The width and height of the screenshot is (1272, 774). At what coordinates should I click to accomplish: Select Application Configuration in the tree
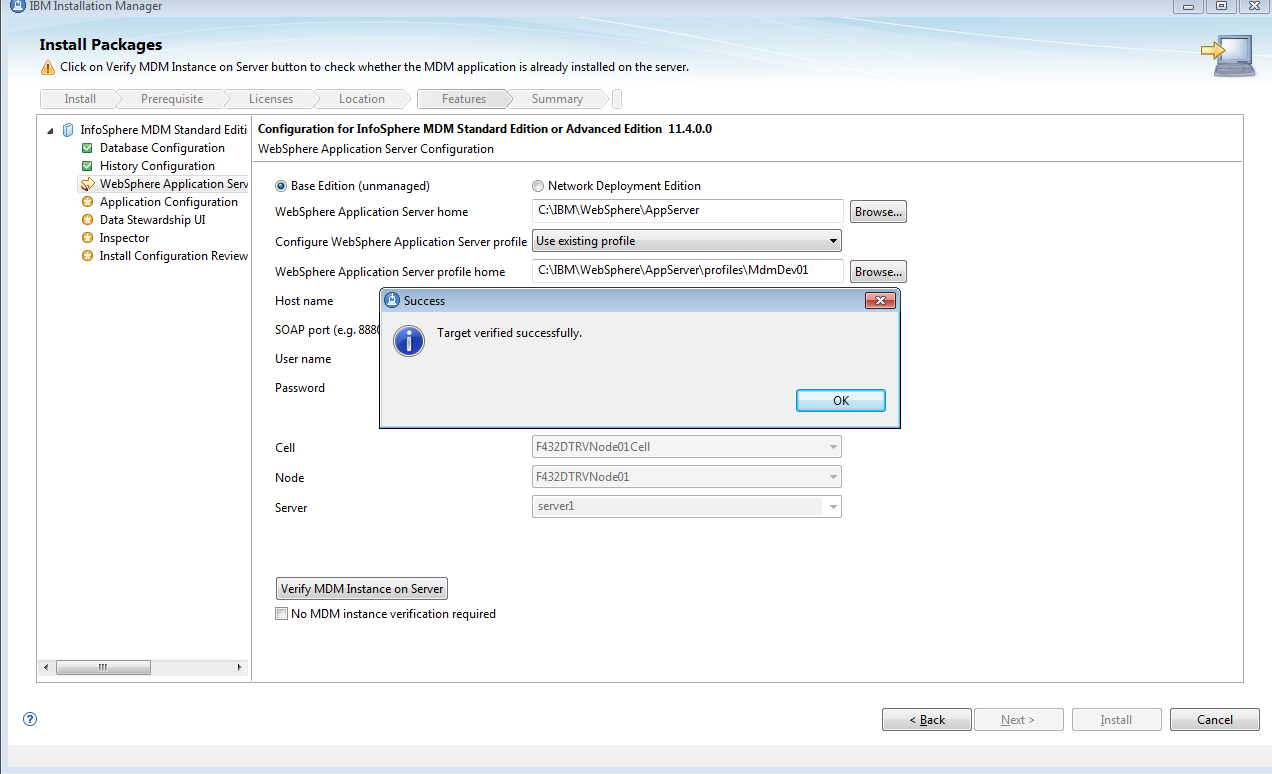(169, 202)
